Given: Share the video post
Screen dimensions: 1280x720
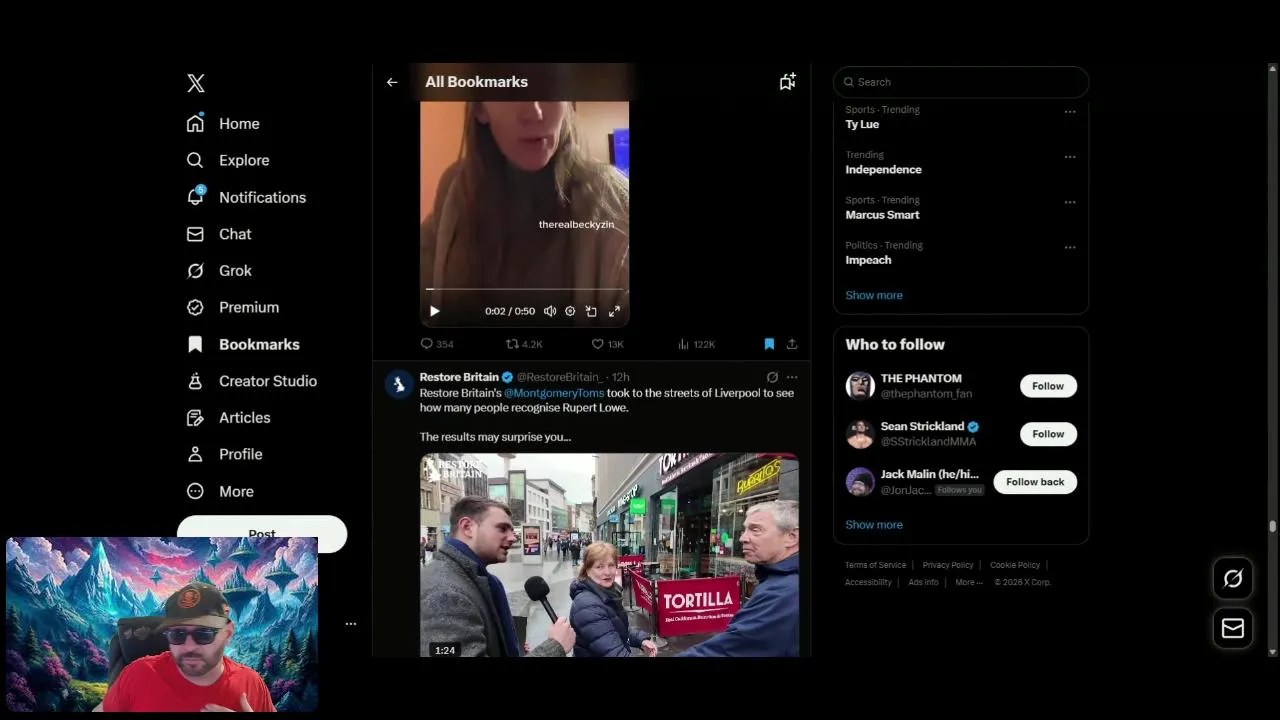Looking at the screenshot, I should coord(792,344).
